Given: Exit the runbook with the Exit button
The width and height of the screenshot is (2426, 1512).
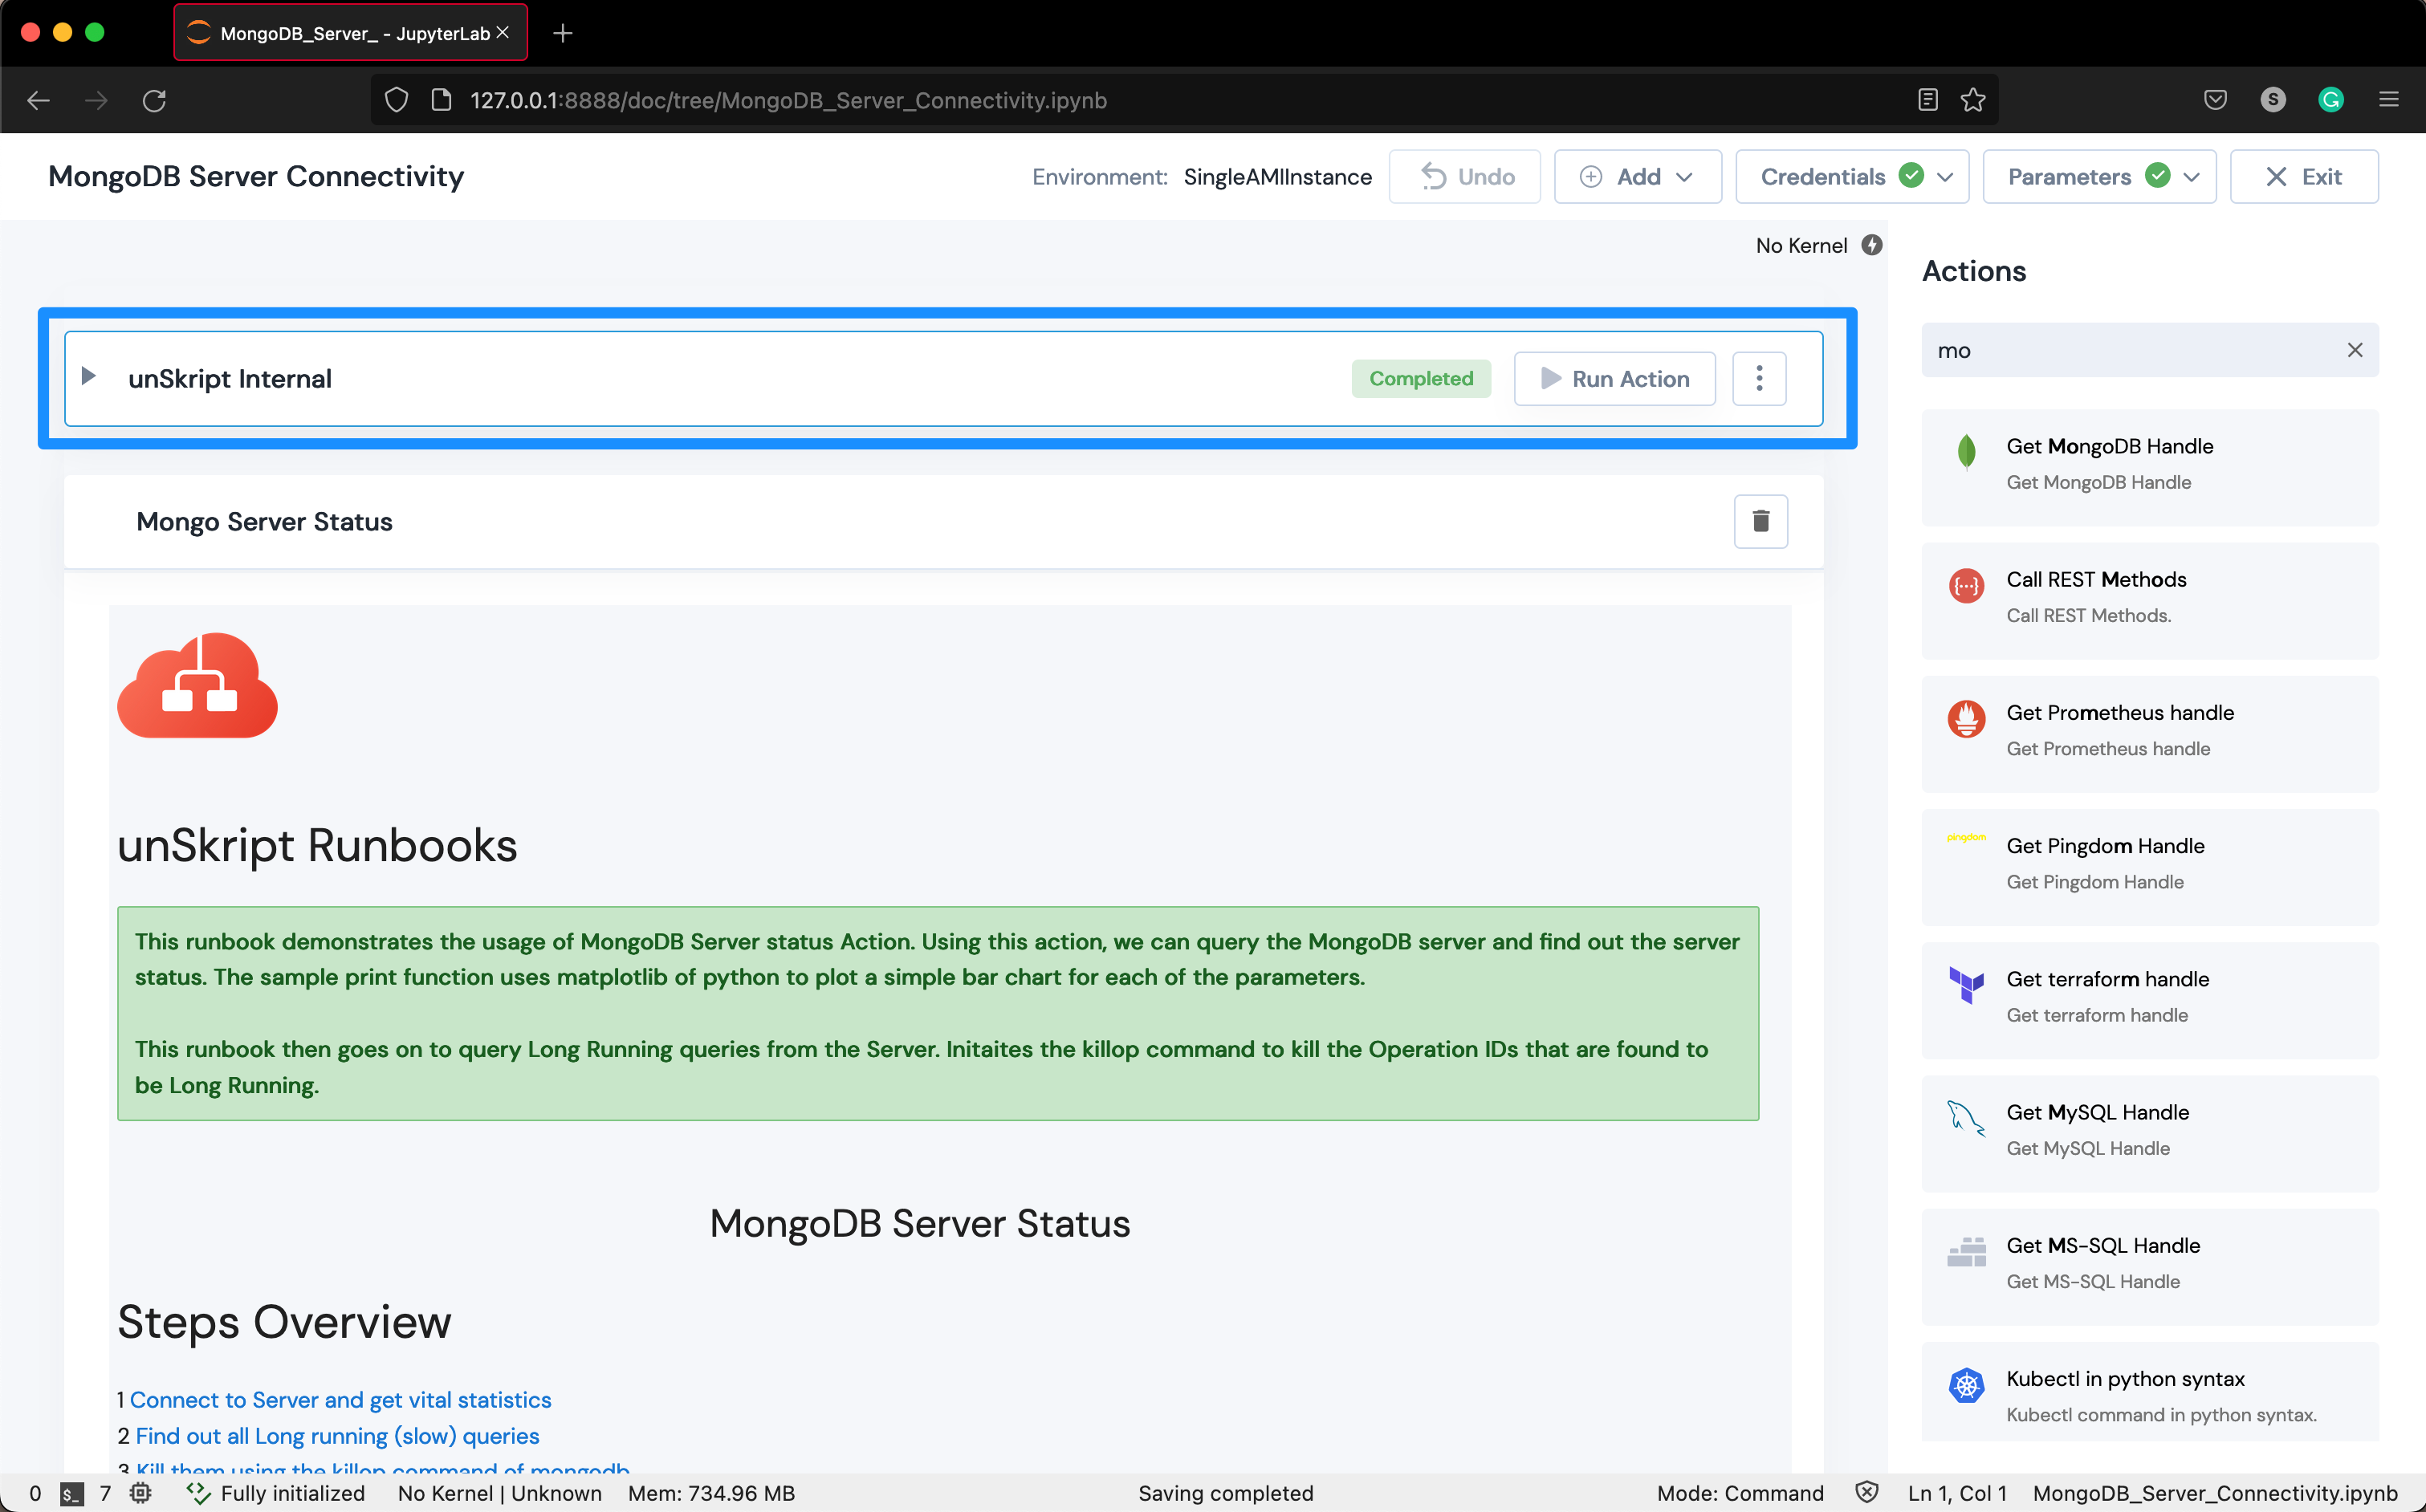Looking at the screenshot, I should pyautogui.click(x=2304, y=177).
